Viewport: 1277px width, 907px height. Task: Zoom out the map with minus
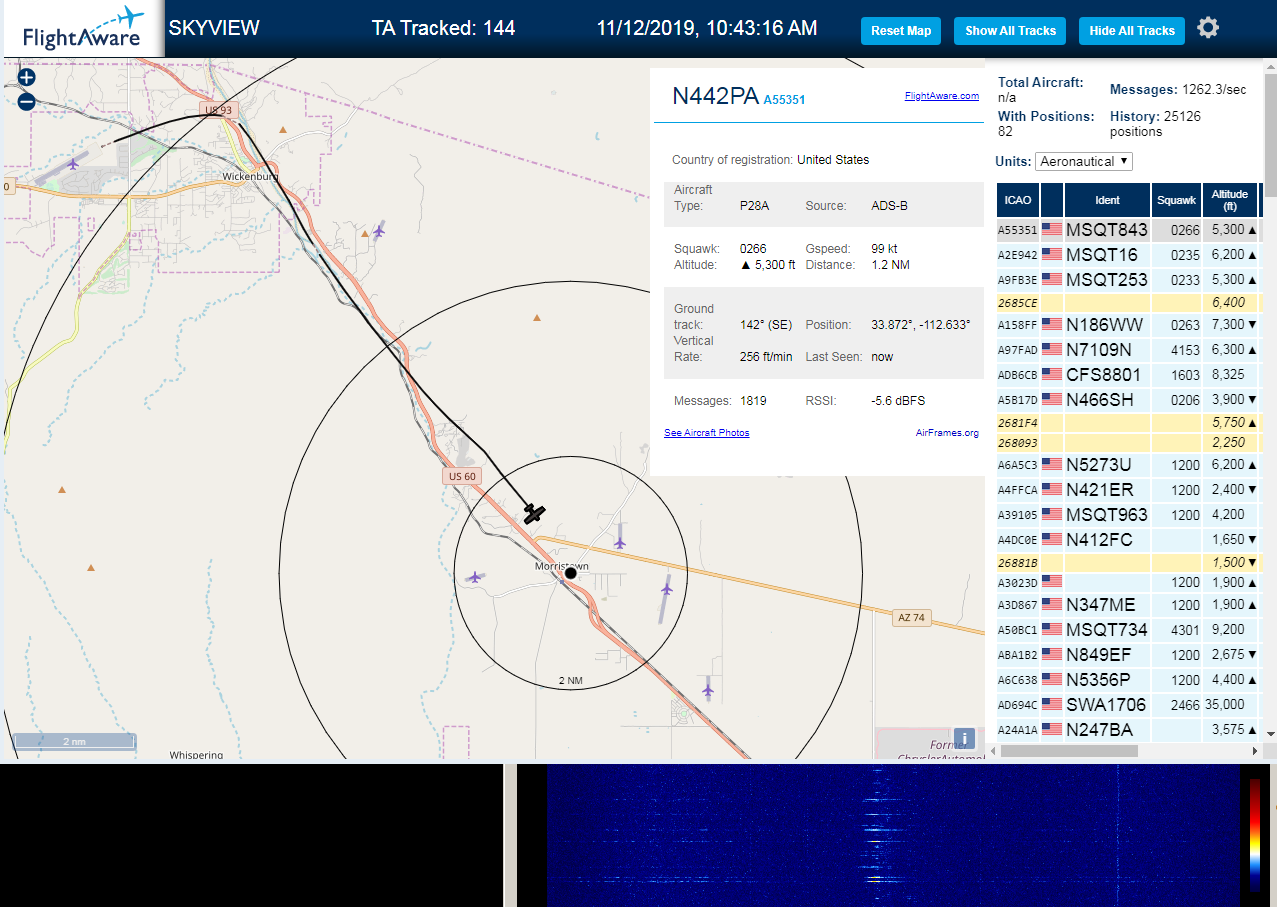[x=27, y=101]
